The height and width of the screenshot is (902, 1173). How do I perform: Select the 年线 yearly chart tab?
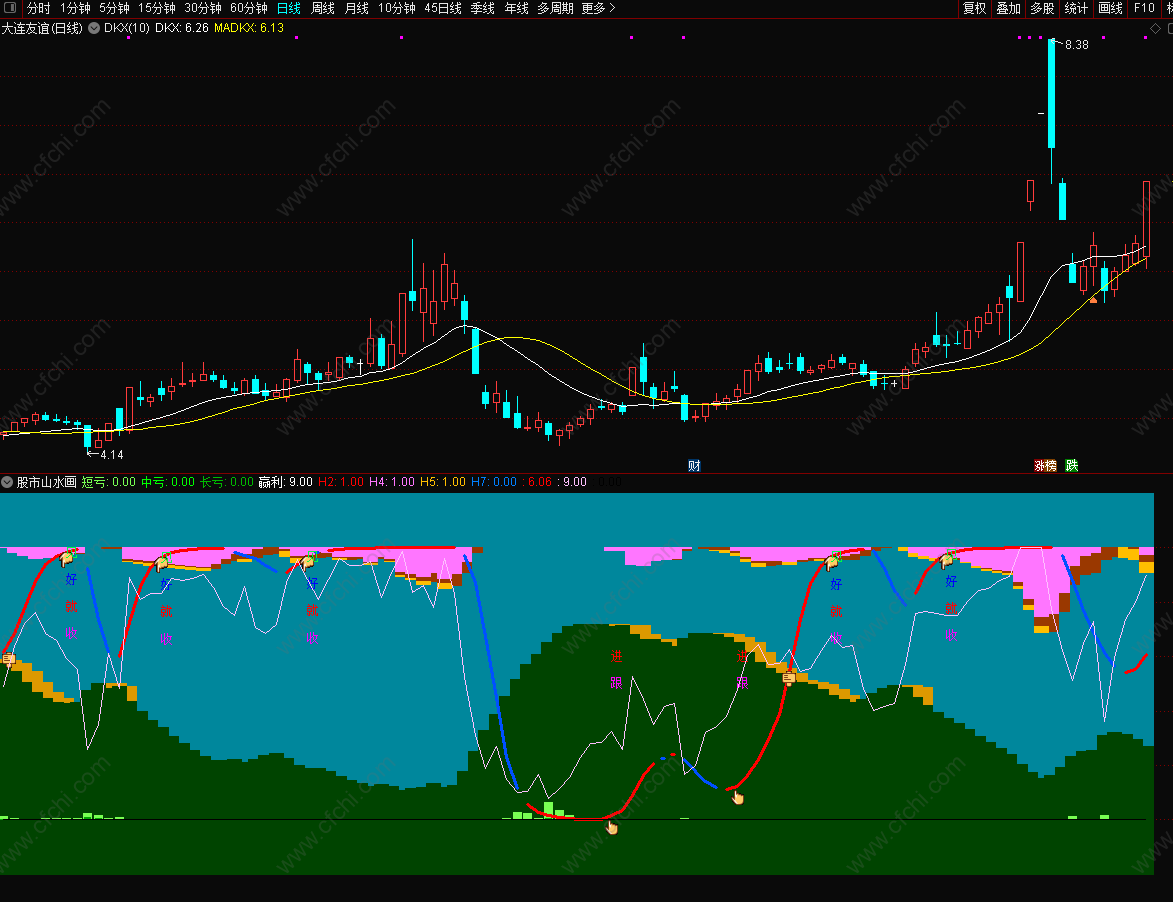point(516,8)
